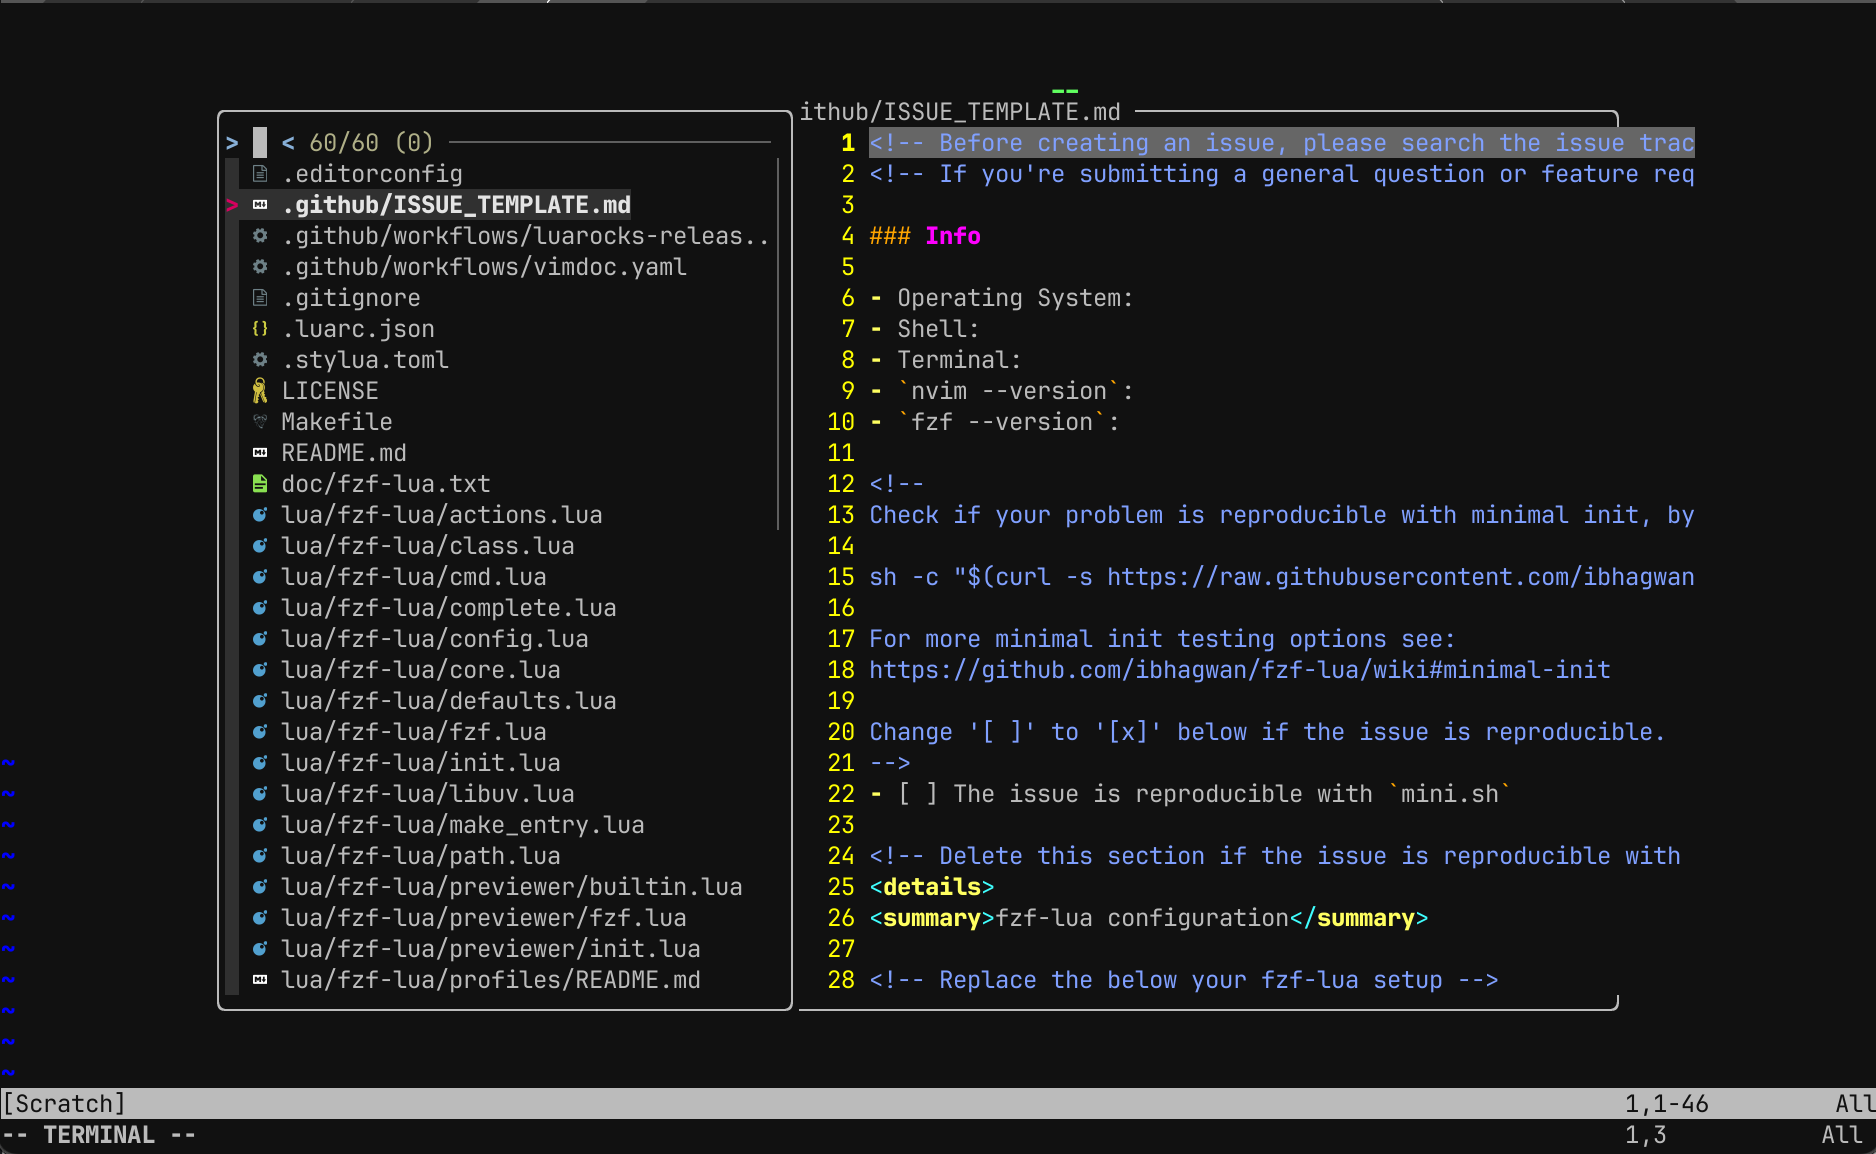1876x1154 pixels.
Task: Select lua/fzf-lua/profiles/README.md in the file list
Action: pyautogui.click(x=492, y=979)
